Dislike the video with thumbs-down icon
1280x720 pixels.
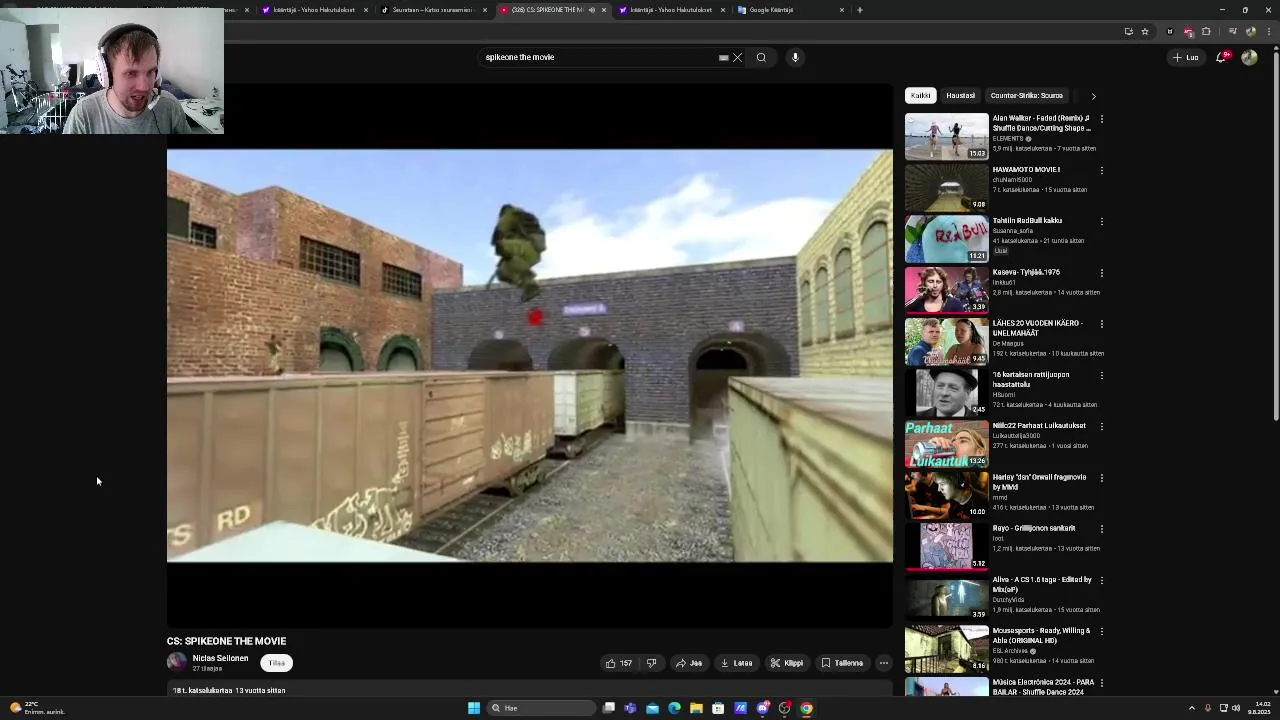651,663
